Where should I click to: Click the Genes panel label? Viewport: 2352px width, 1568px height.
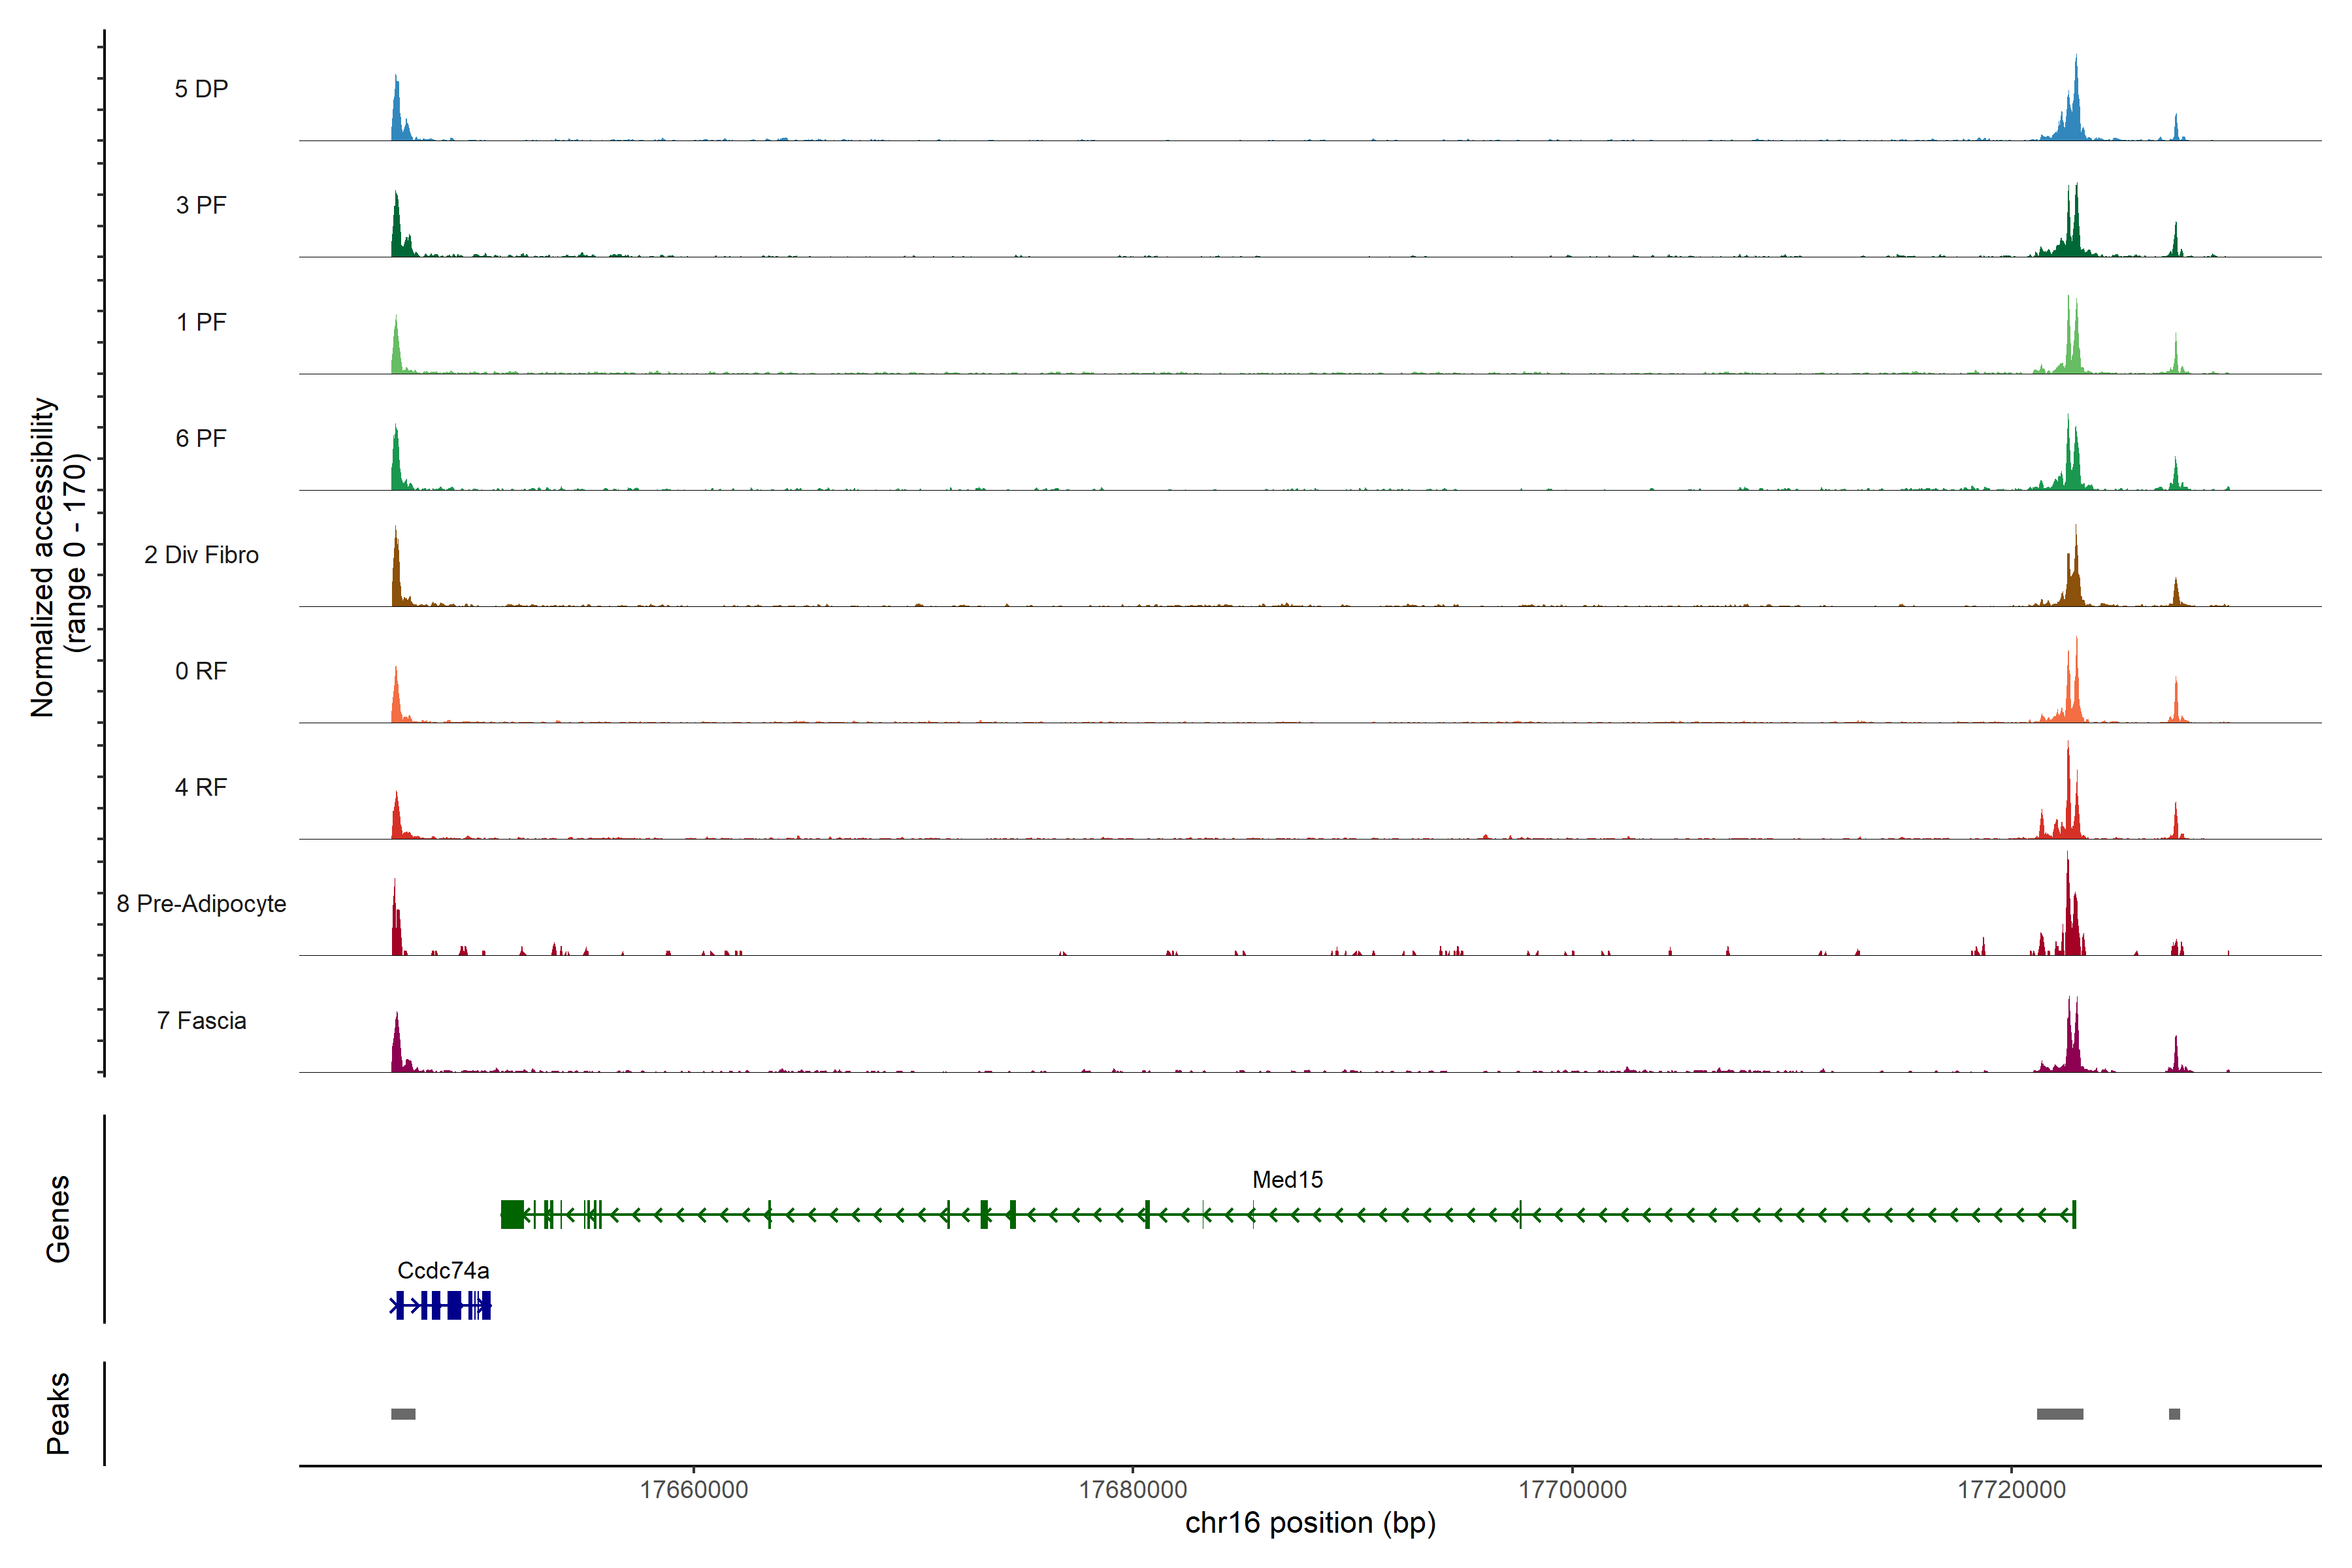coord(58,1219)
